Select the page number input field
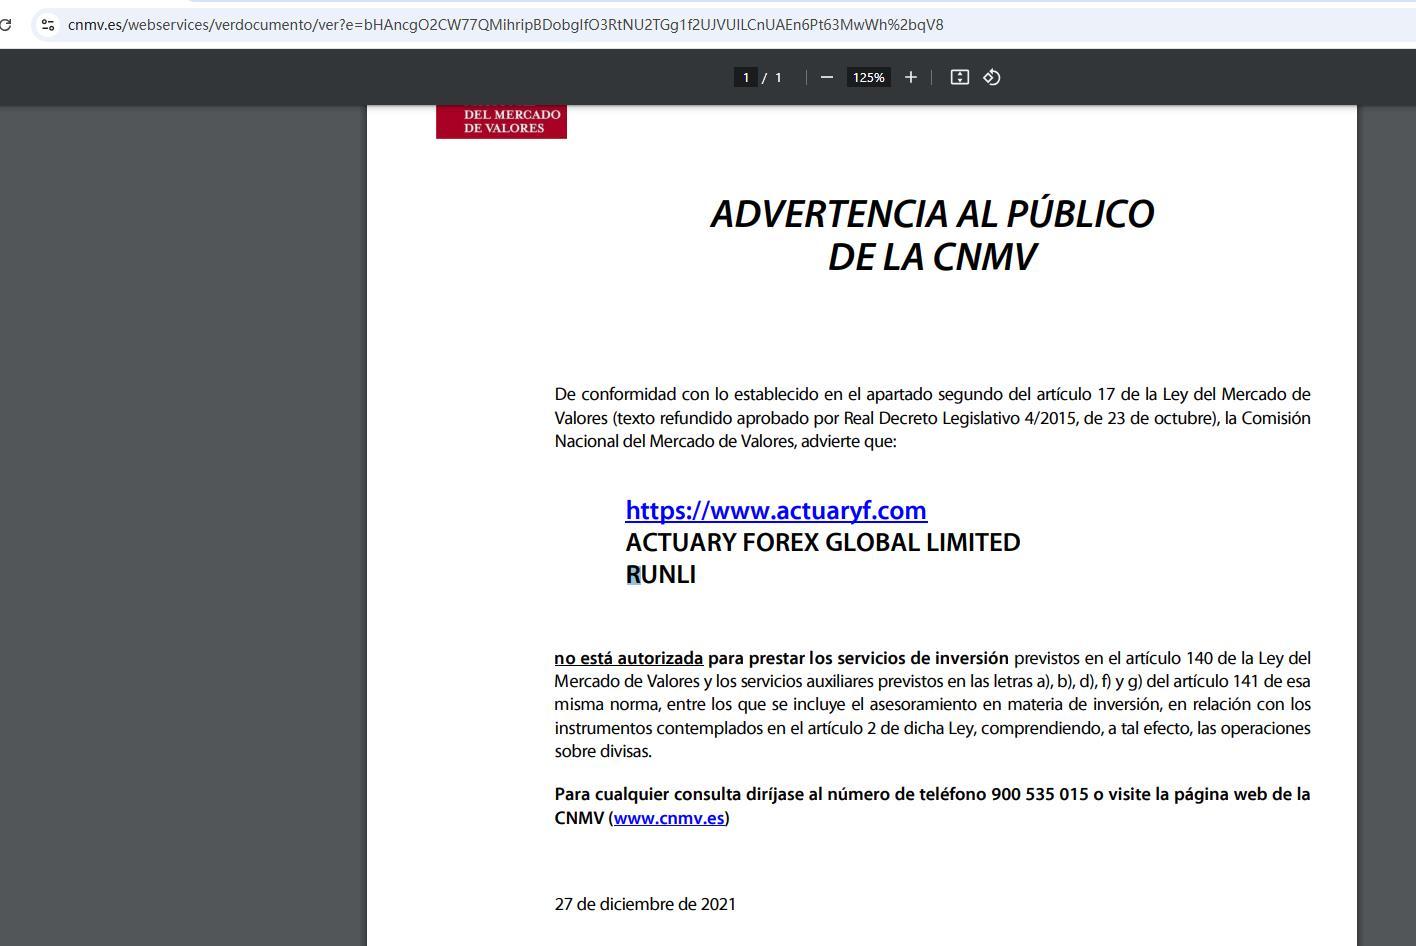Image resolution: width=1416 pixels, height=946 pixels. [x=745, y=77]
